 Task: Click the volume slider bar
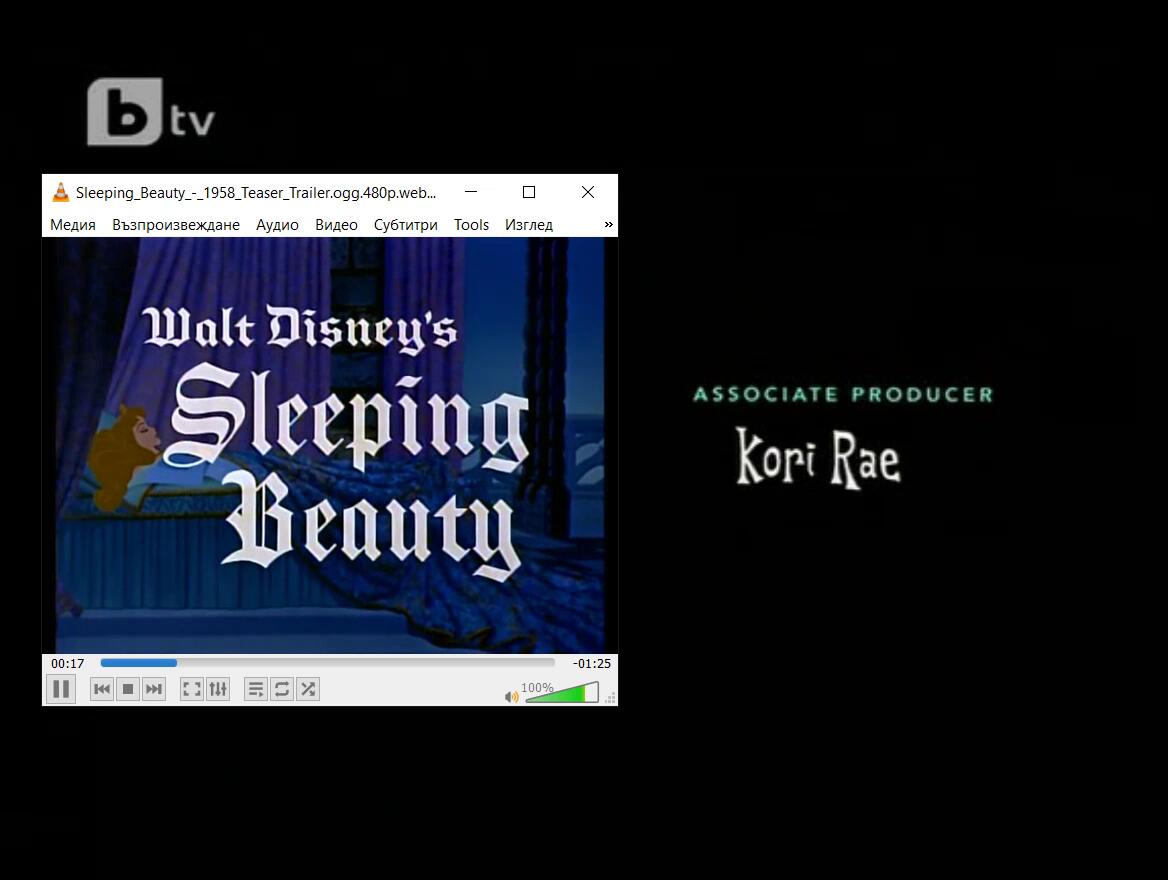pos(561,693)
